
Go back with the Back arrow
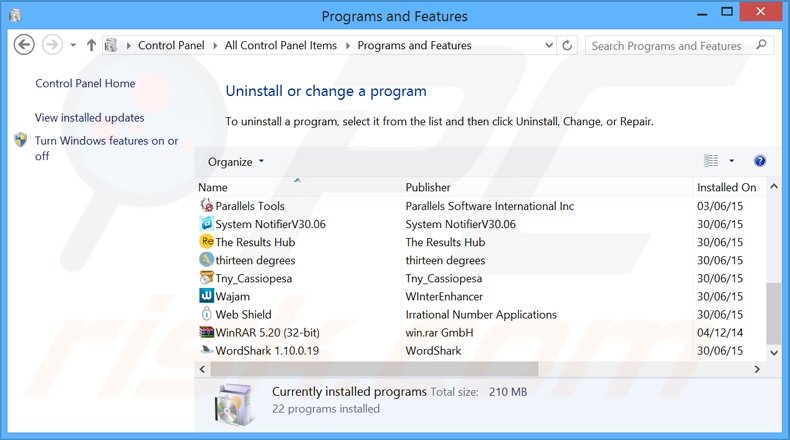24,45
